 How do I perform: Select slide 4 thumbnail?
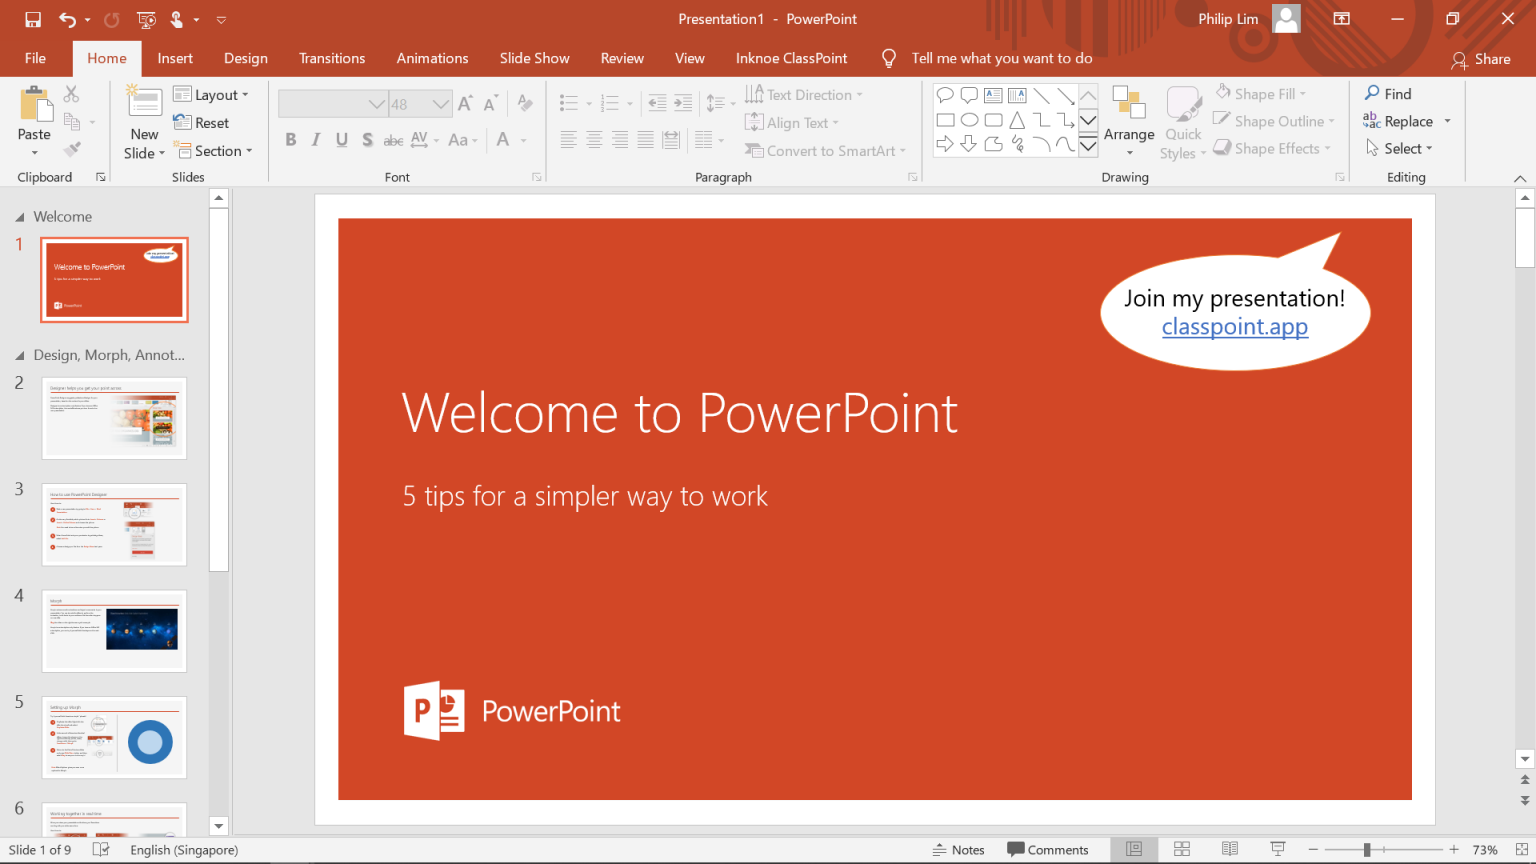(x=114, y=630)
